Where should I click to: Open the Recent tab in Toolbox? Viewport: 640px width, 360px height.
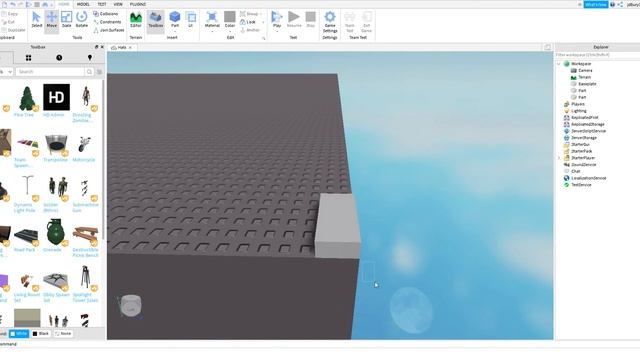click(59, 58)
